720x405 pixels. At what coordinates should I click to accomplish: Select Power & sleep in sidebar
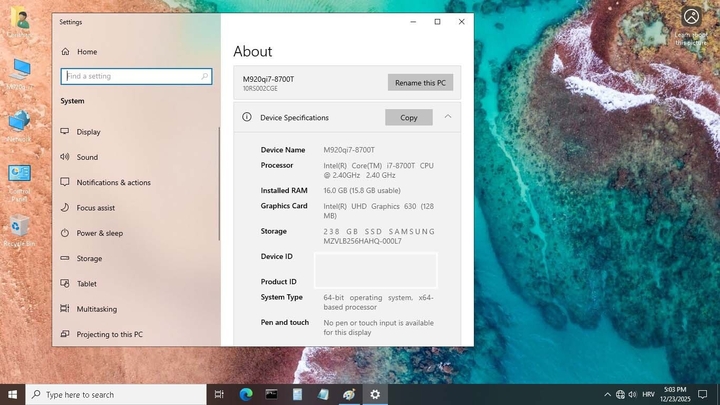pyautogui.click(x=99, y=233)
